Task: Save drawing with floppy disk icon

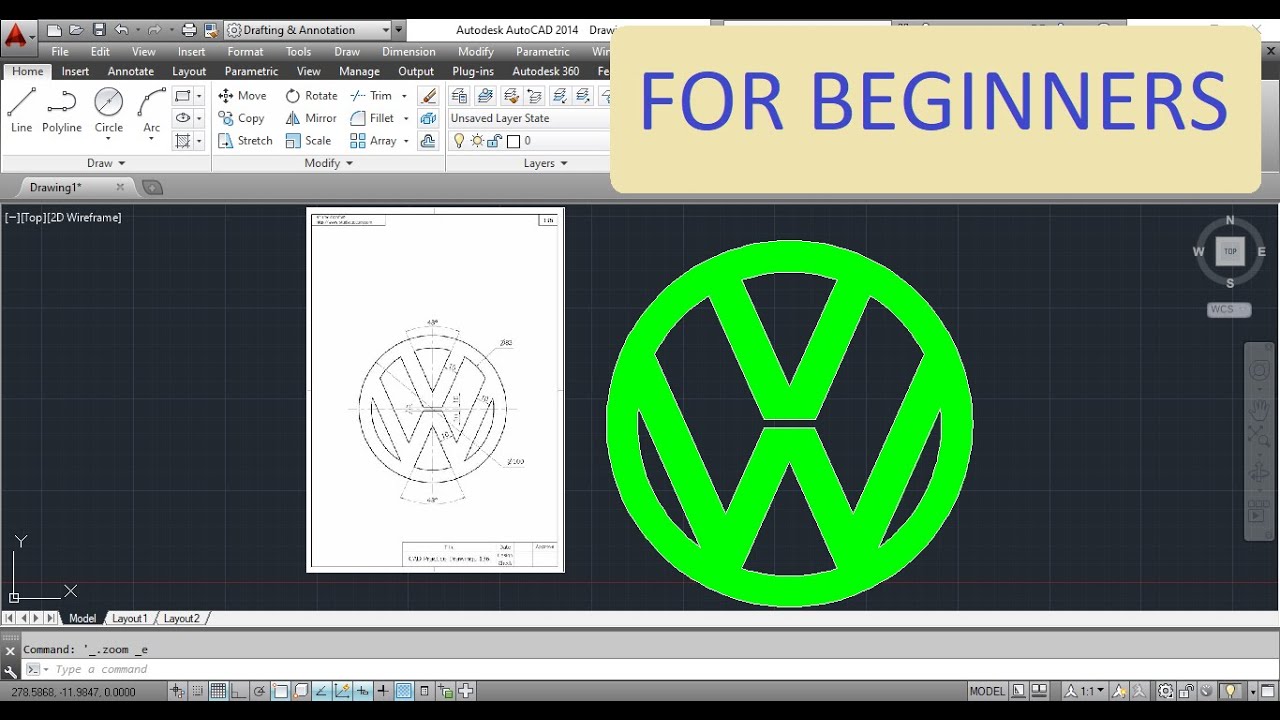Action: coord(98,30)
